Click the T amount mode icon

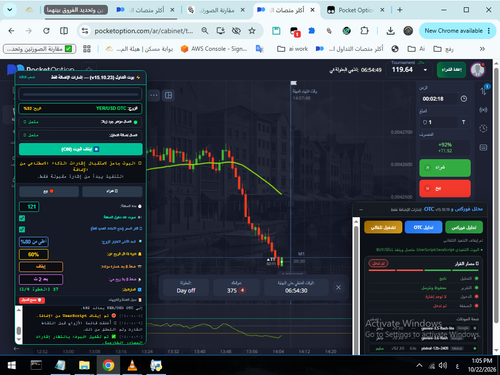coord(463,122)
